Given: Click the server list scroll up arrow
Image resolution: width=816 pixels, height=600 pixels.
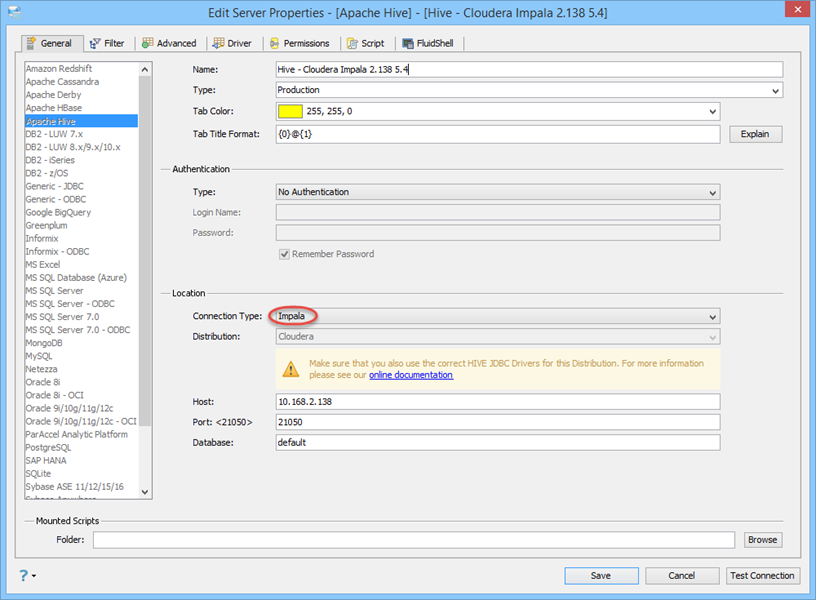Looking at the screenshot, I should coord(145,69).
